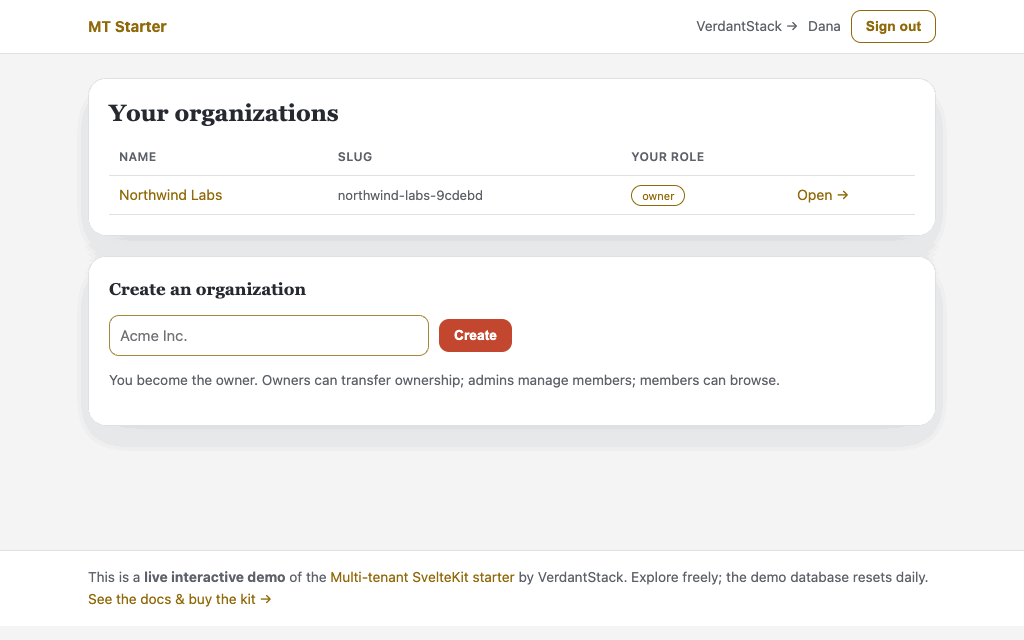Click the Sign out button
Screen dimensions: 1024x640
893,27
